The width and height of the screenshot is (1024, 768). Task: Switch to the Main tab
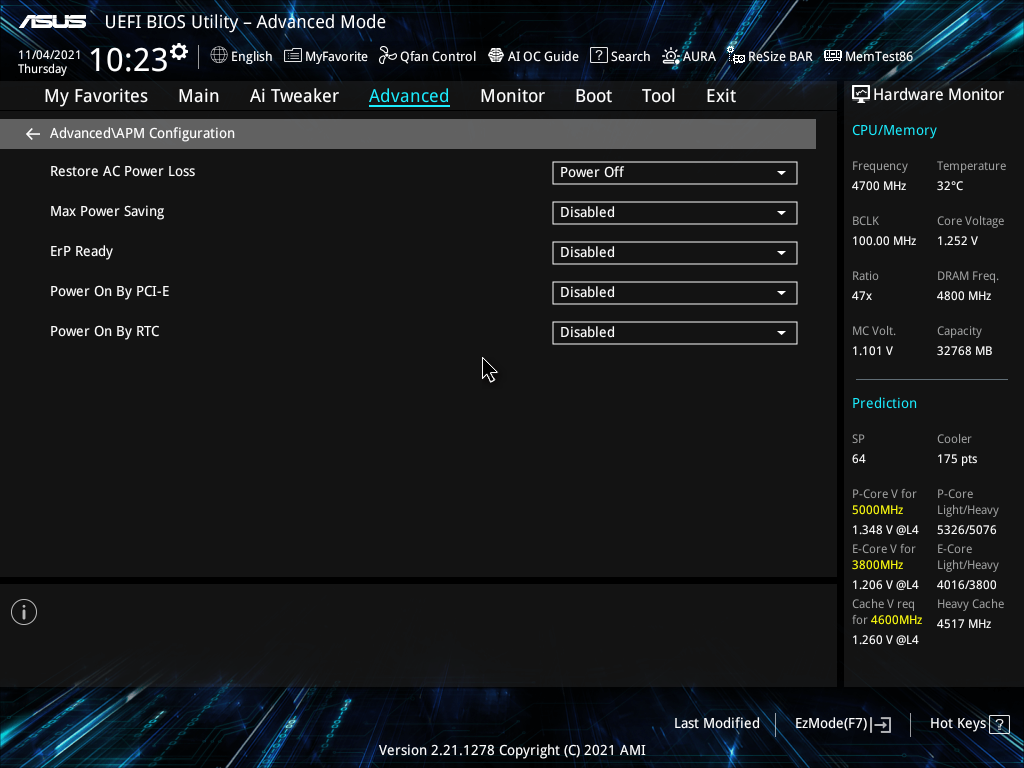coord(199,96)
